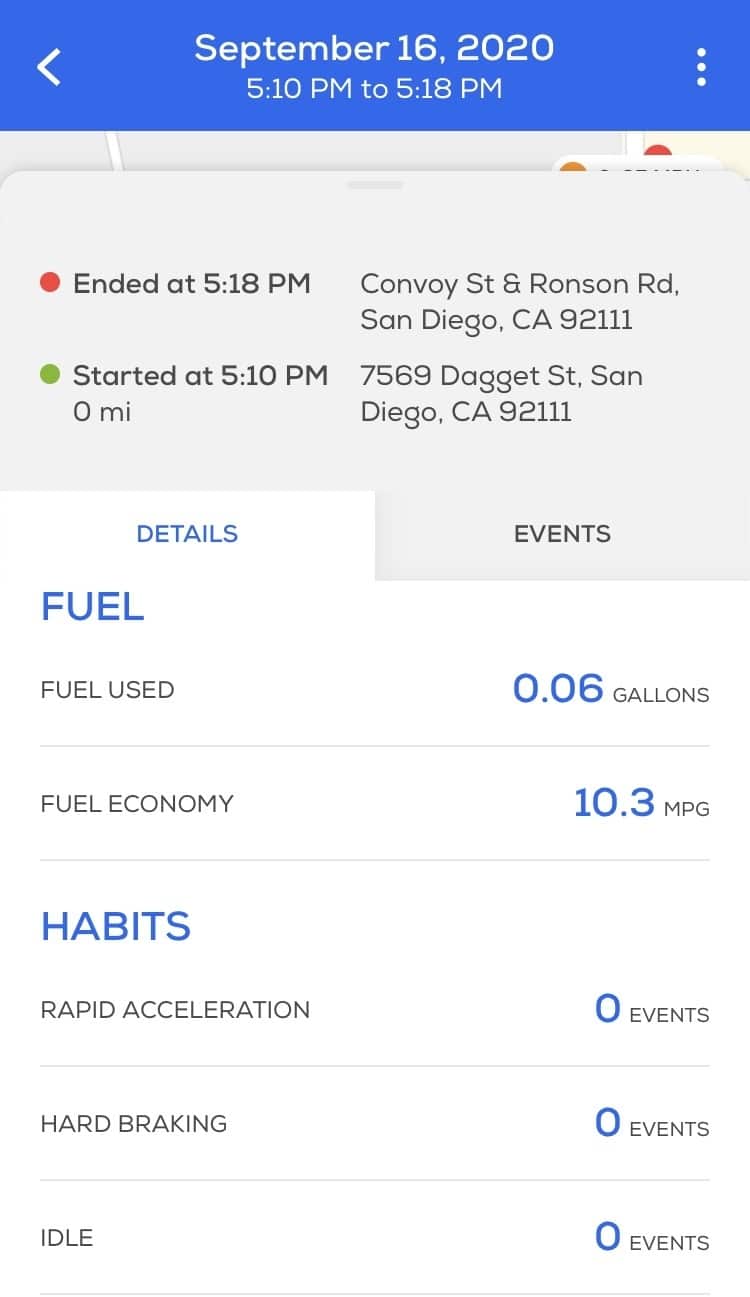750x1297 pixels.
Task: Tap the red trip-end marker dot
Action: click(50, 283)
